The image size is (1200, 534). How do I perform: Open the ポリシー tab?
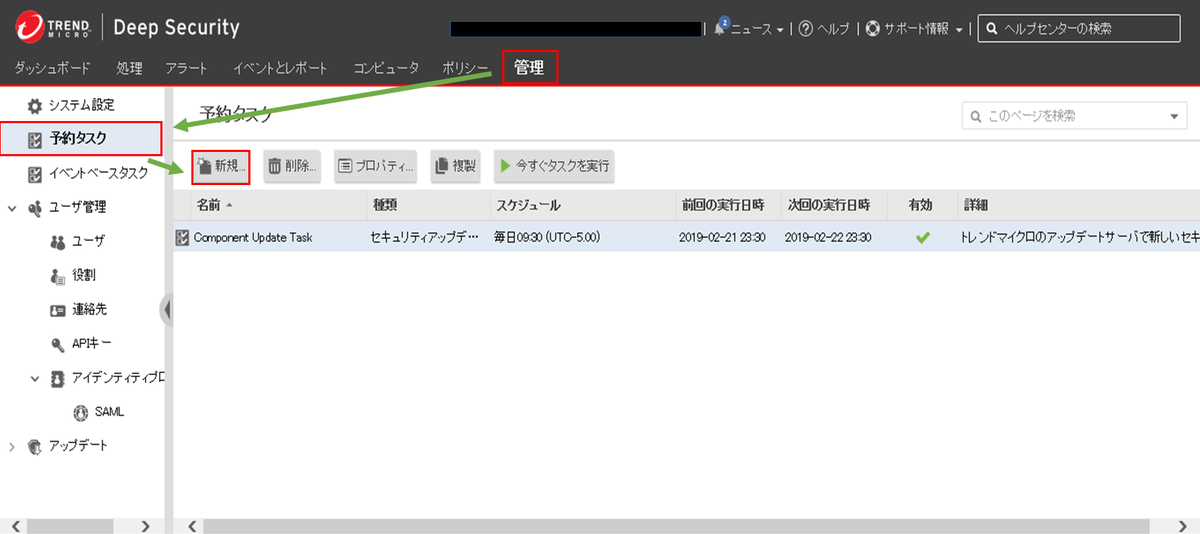click(x=465, y=69)
